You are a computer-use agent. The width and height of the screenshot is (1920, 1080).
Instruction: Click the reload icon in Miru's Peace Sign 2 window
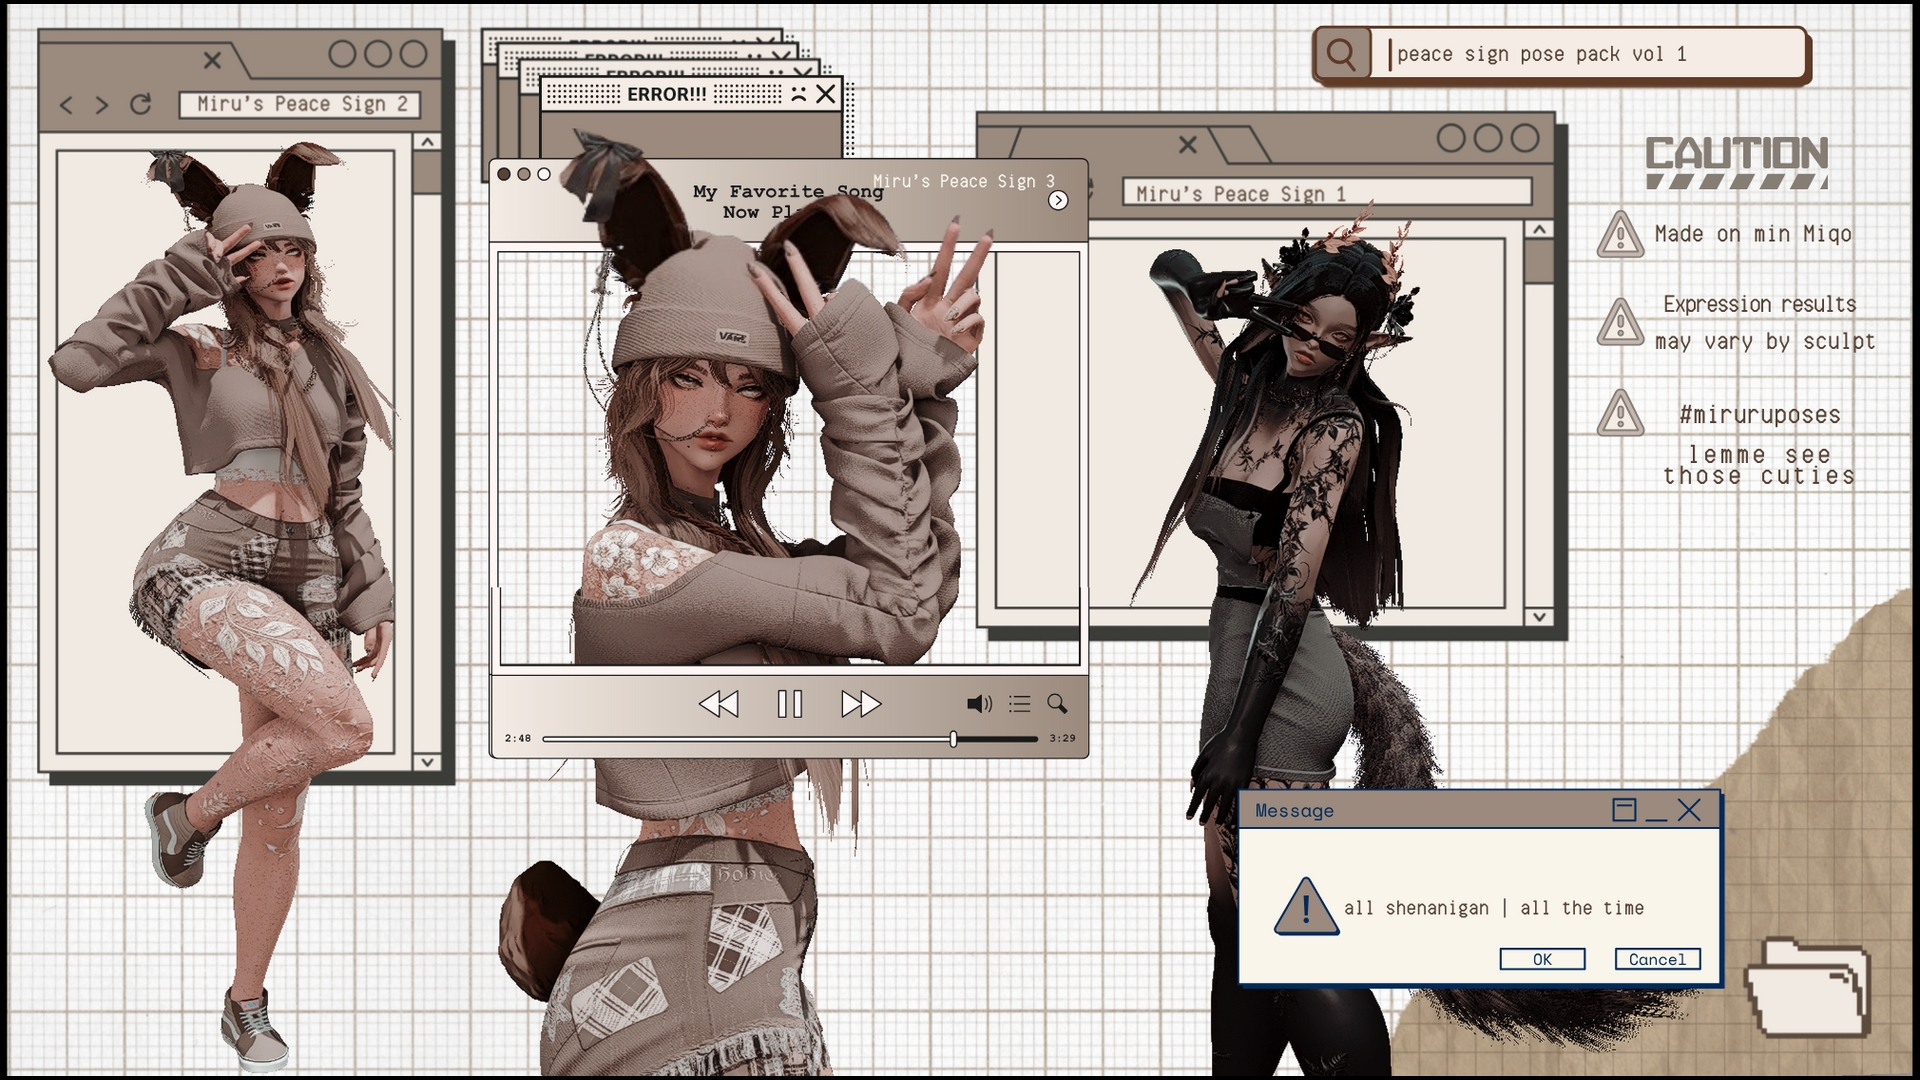point(140,104)
